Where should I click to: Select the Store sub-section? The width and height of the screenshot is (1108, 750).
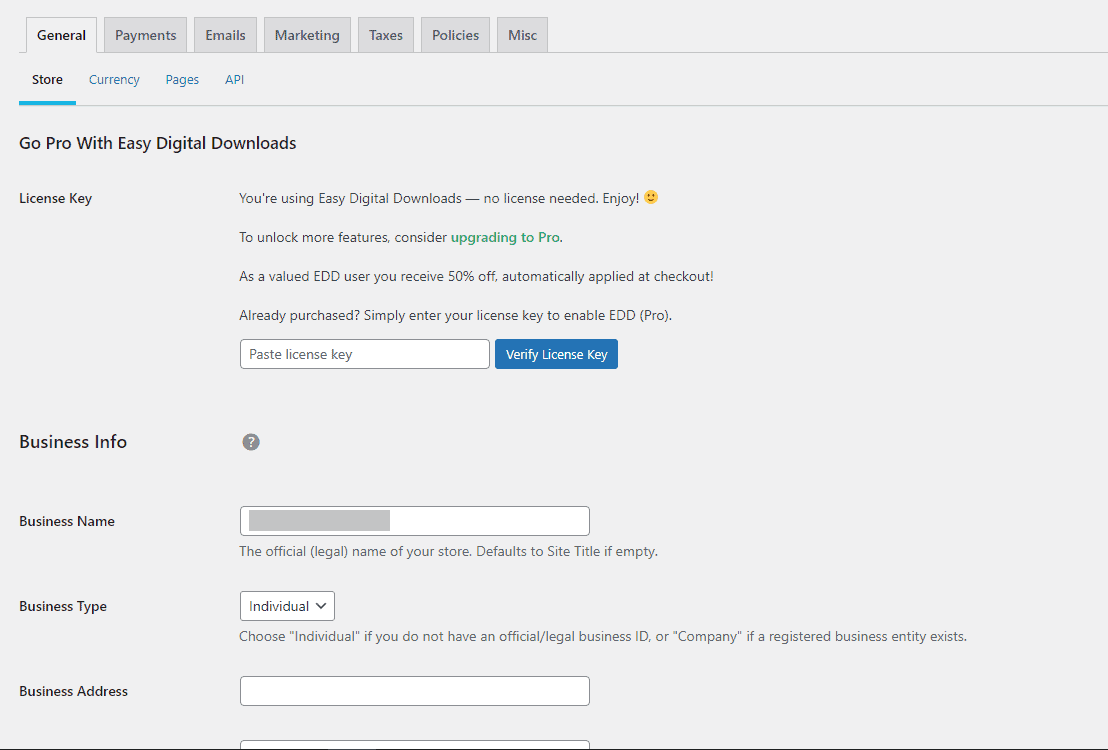(47, 80)
